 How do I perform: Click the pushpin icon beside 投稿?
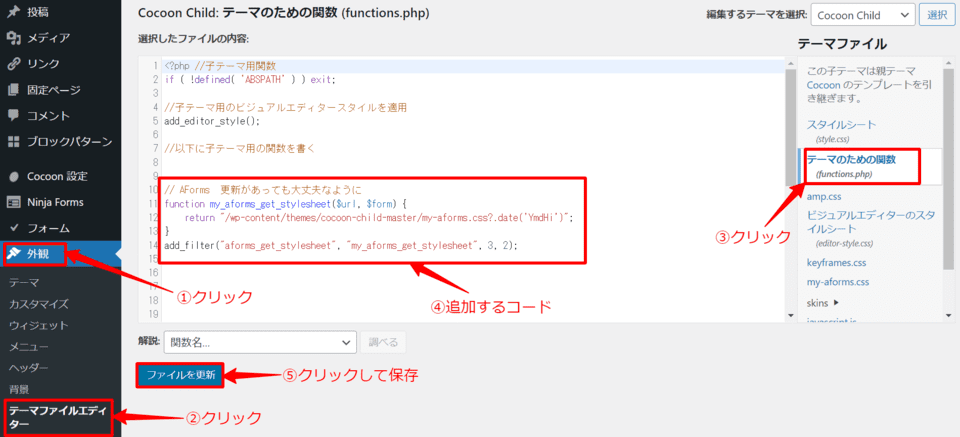[13, 12]
